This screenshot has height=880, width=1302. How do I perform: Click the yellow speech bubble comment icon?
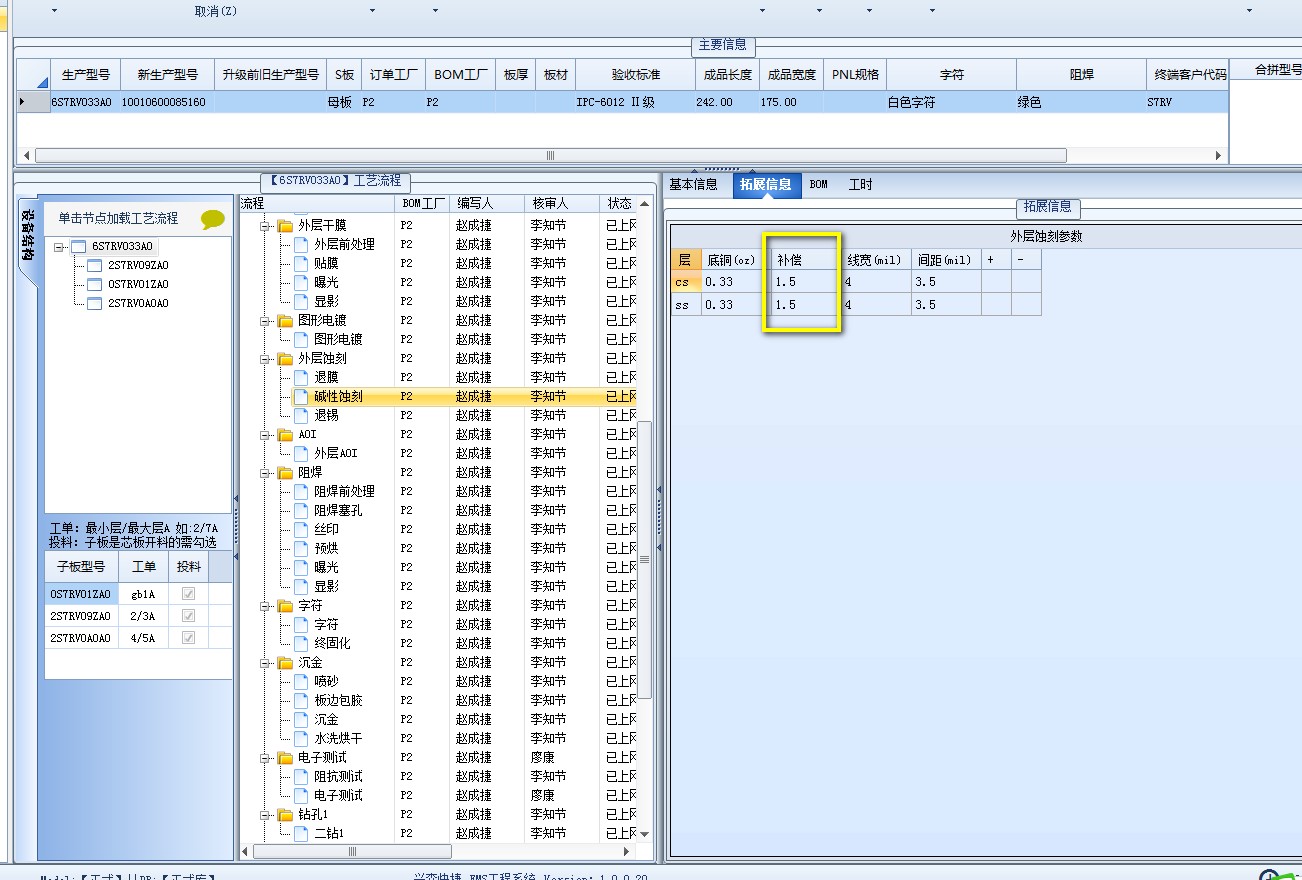tap(213, 220)
